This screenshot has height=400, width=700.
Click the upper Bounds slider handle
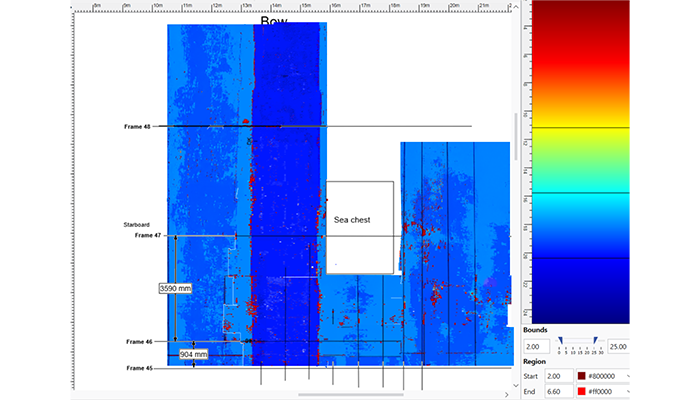click(596, 341)
